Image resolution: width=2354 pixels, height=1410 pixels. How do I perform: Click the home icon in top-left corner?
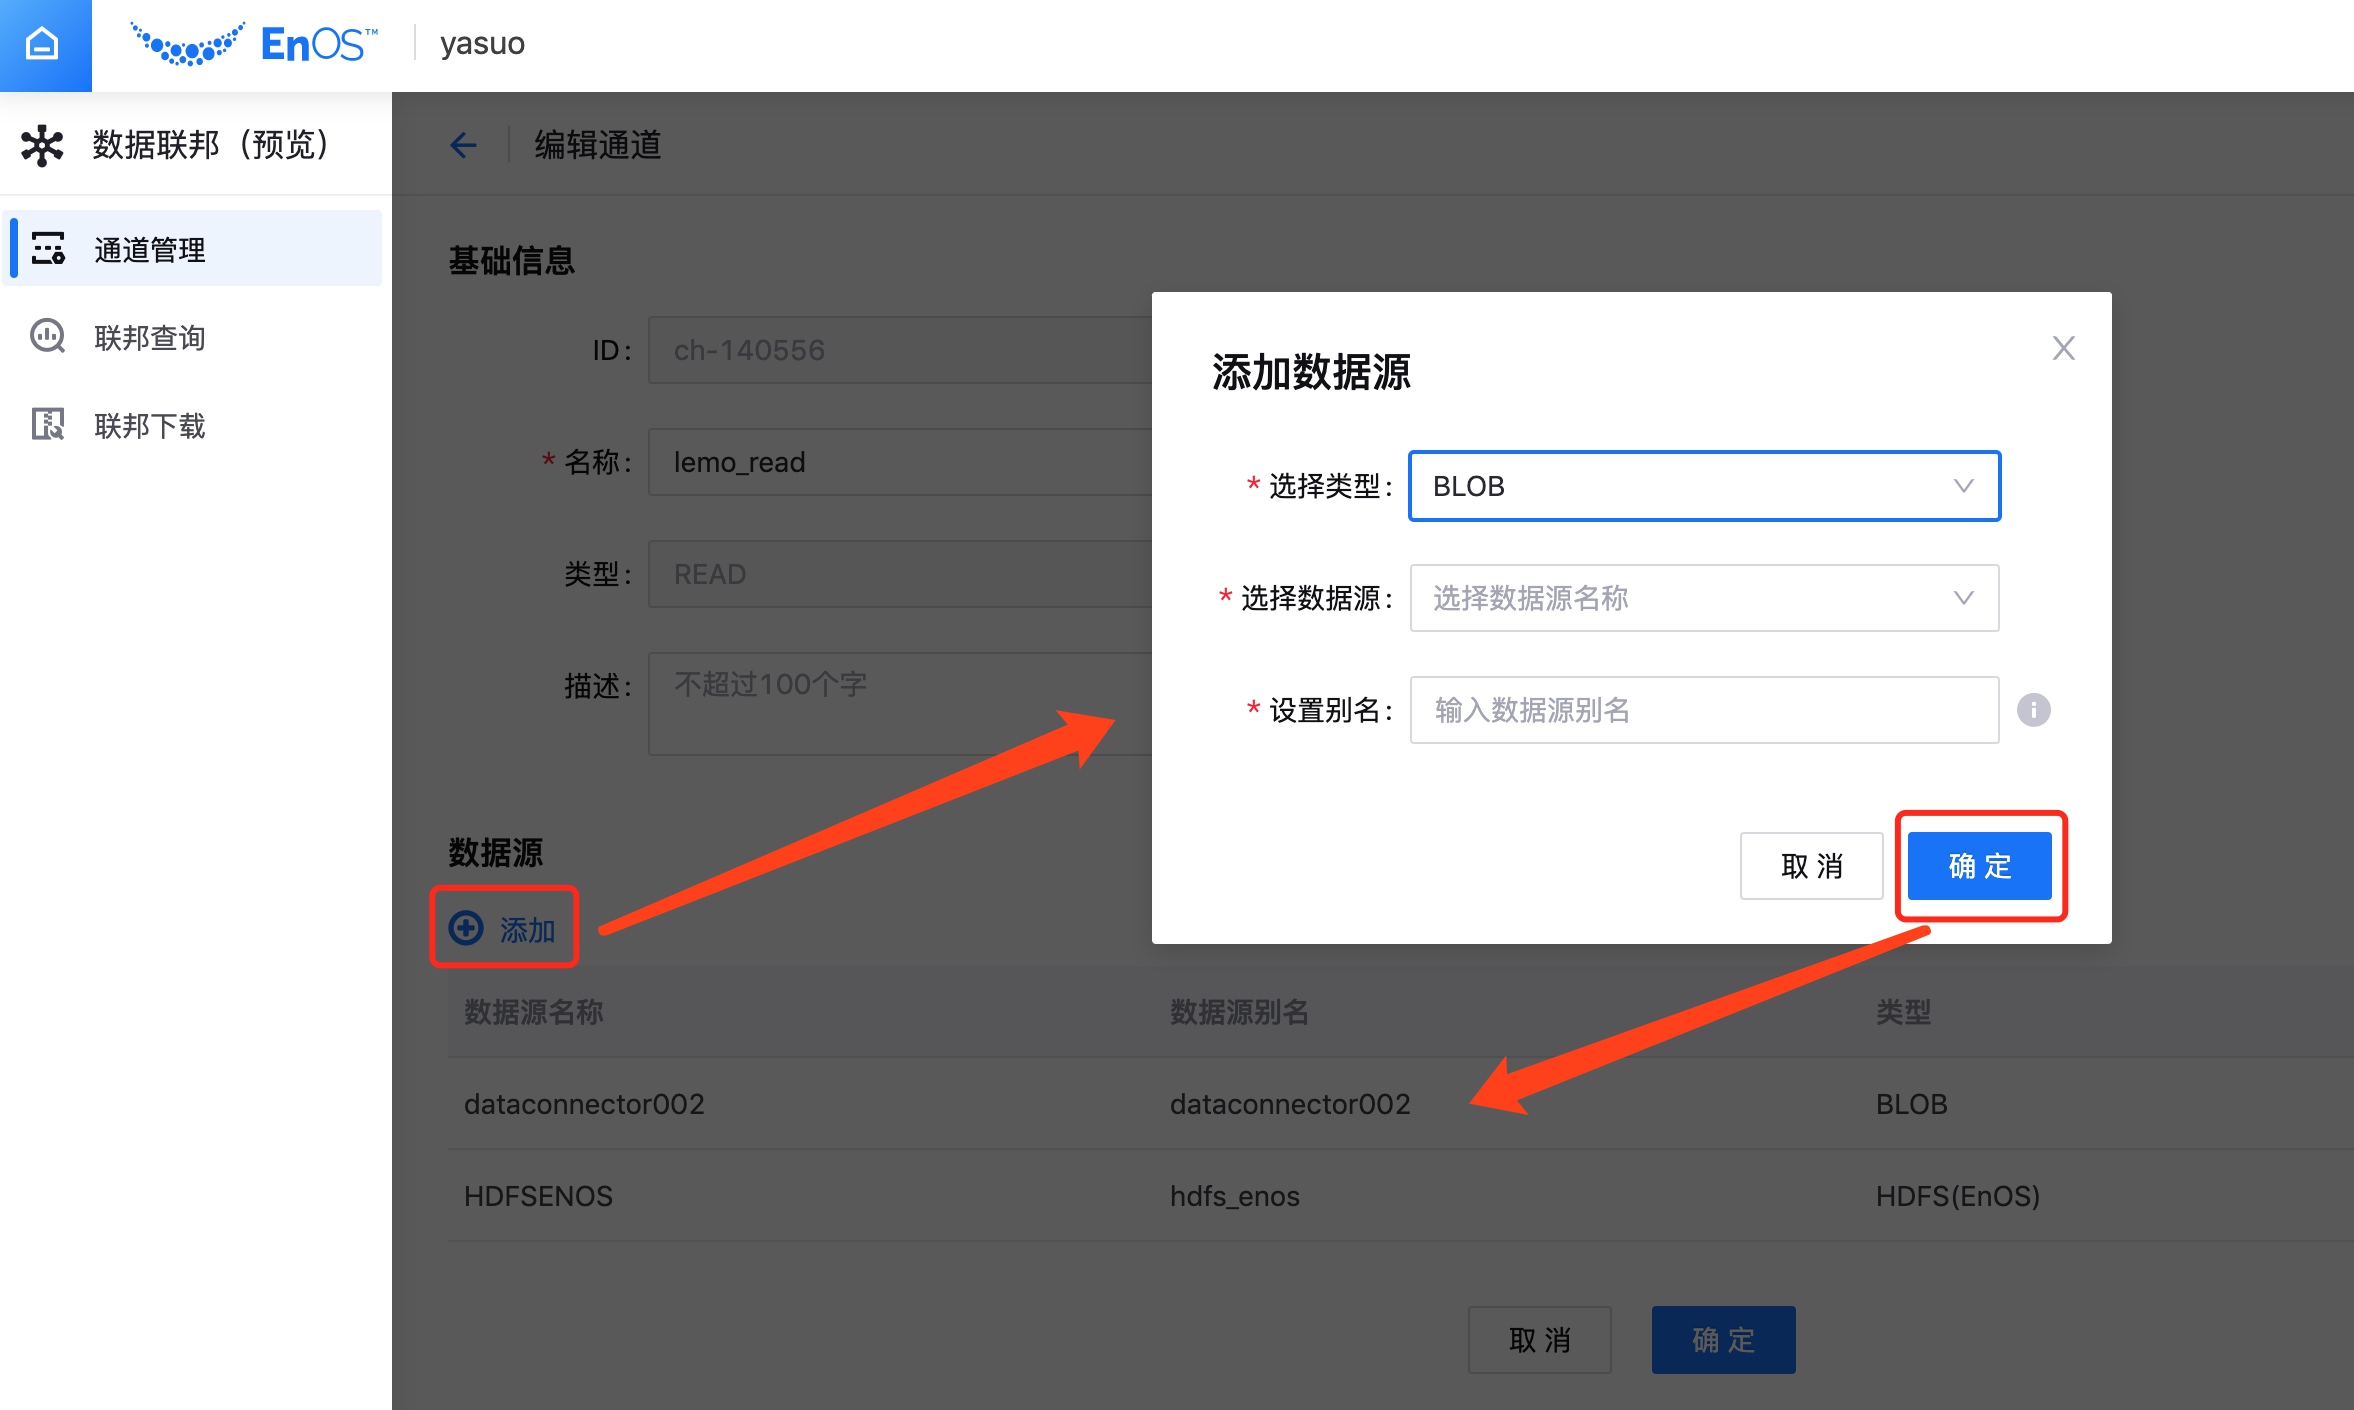pos(42,44)
